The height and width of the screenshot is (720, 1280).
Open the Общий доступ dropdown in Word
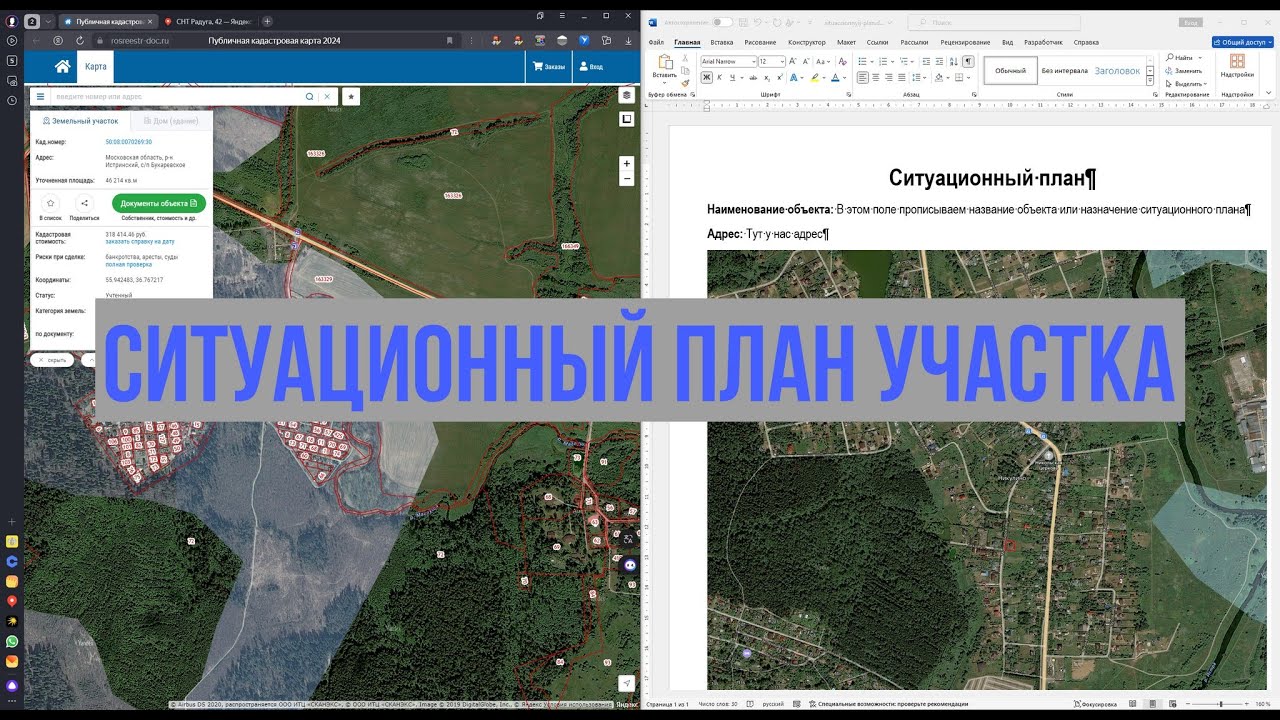pyautogui.click(x=1242, y=42)
